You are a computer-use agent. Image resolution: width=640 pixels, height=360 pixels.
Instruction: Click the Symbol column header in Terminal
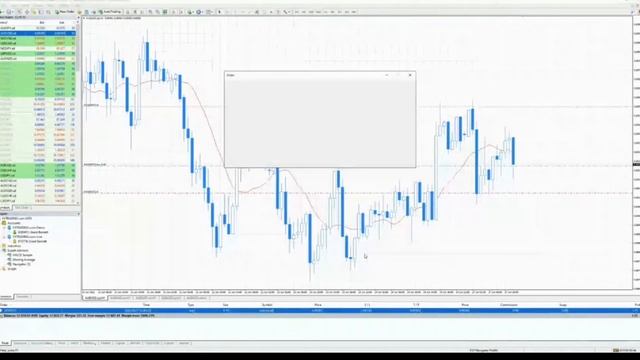(x=267, y=305)
